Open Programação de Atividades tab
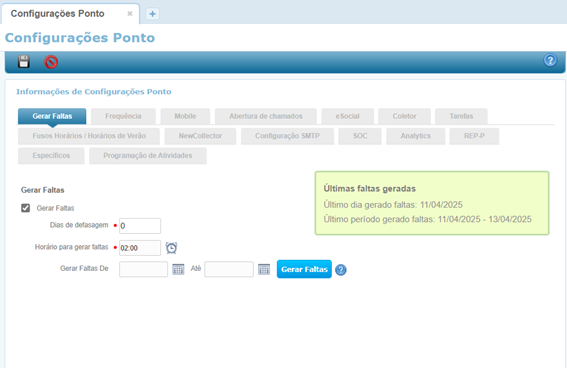This screenshot has height=368, width=567. point(148,156)
